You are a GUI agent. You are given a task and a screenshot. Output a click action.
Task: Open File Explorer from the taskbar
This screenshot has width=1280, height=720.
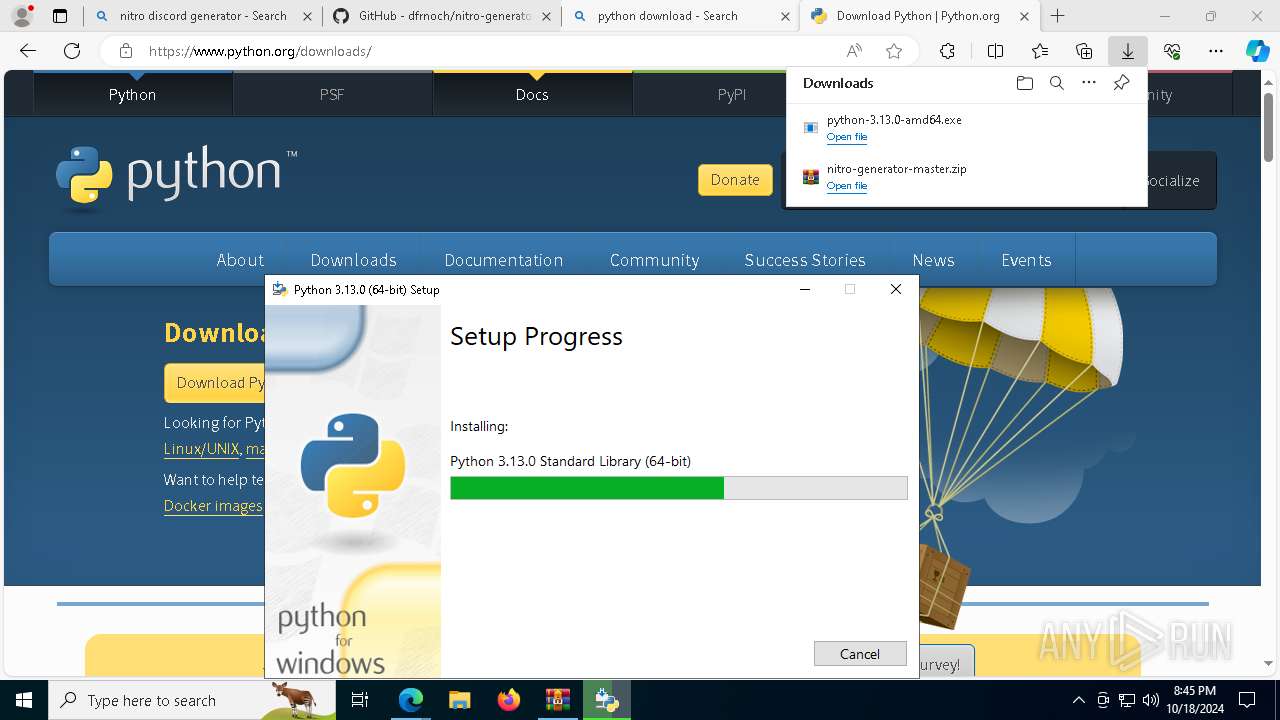pyautogui.click(x=459, y=700)
